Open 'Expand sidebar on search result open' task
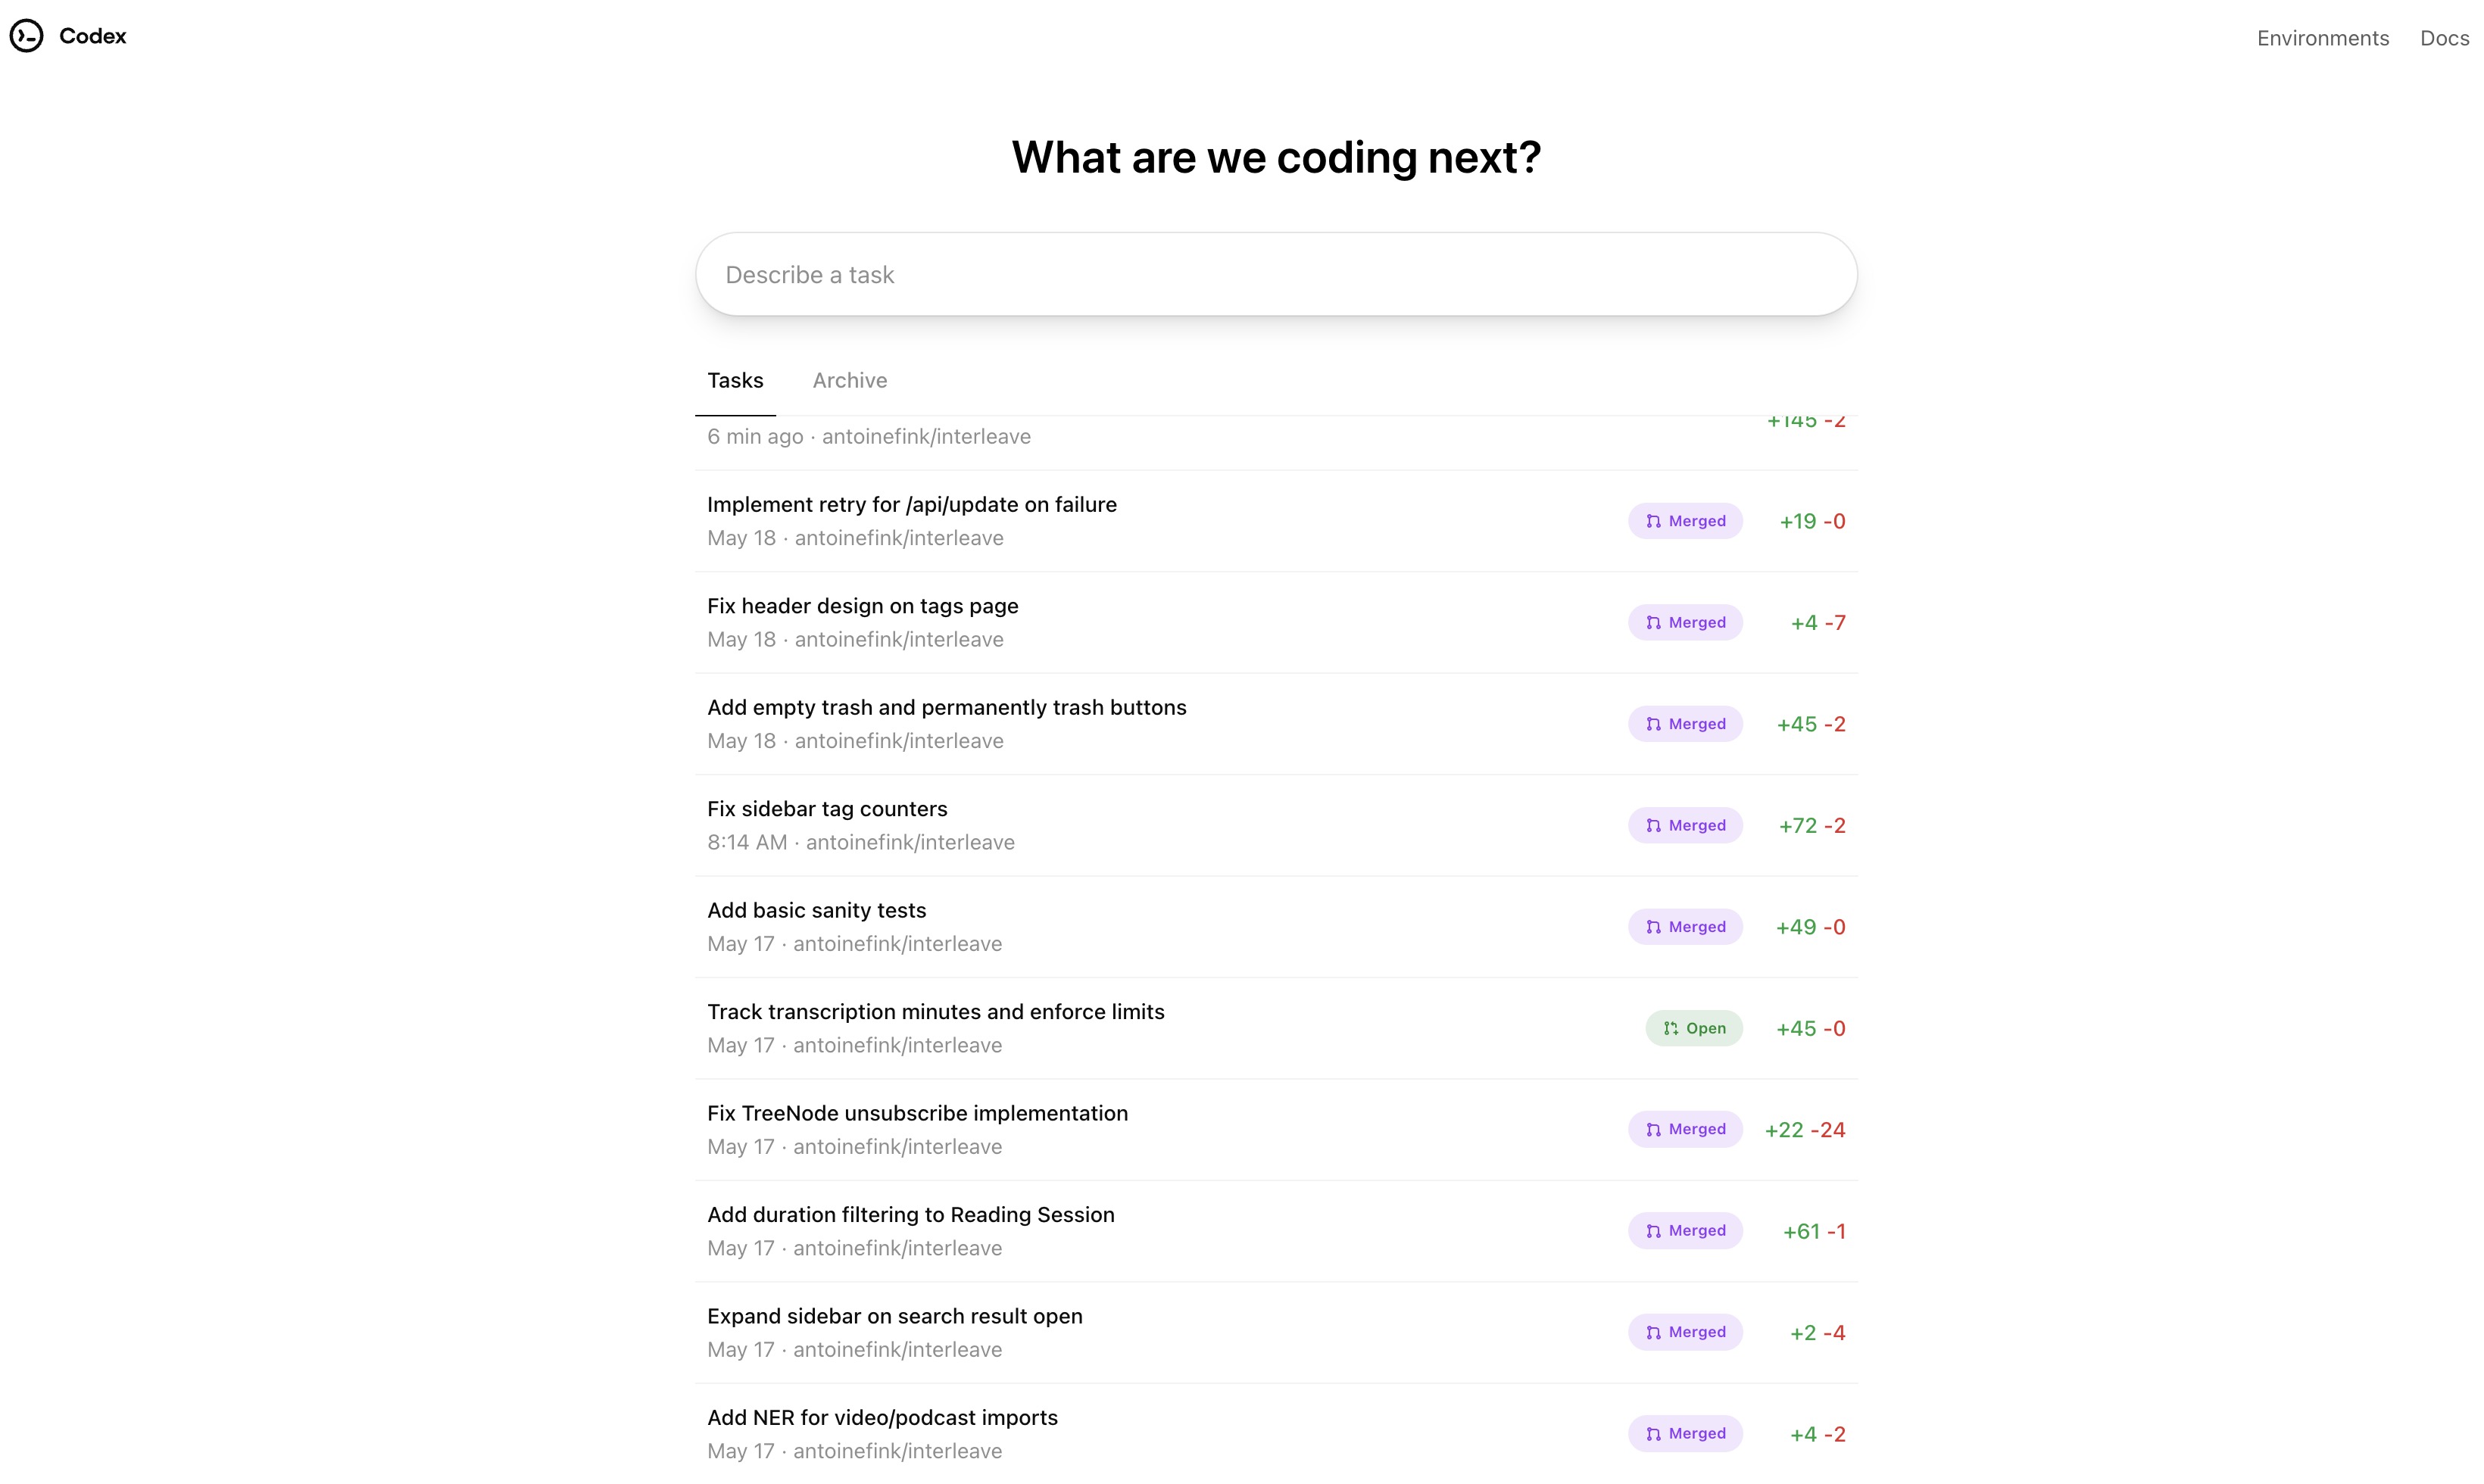 click(894, 1316)
